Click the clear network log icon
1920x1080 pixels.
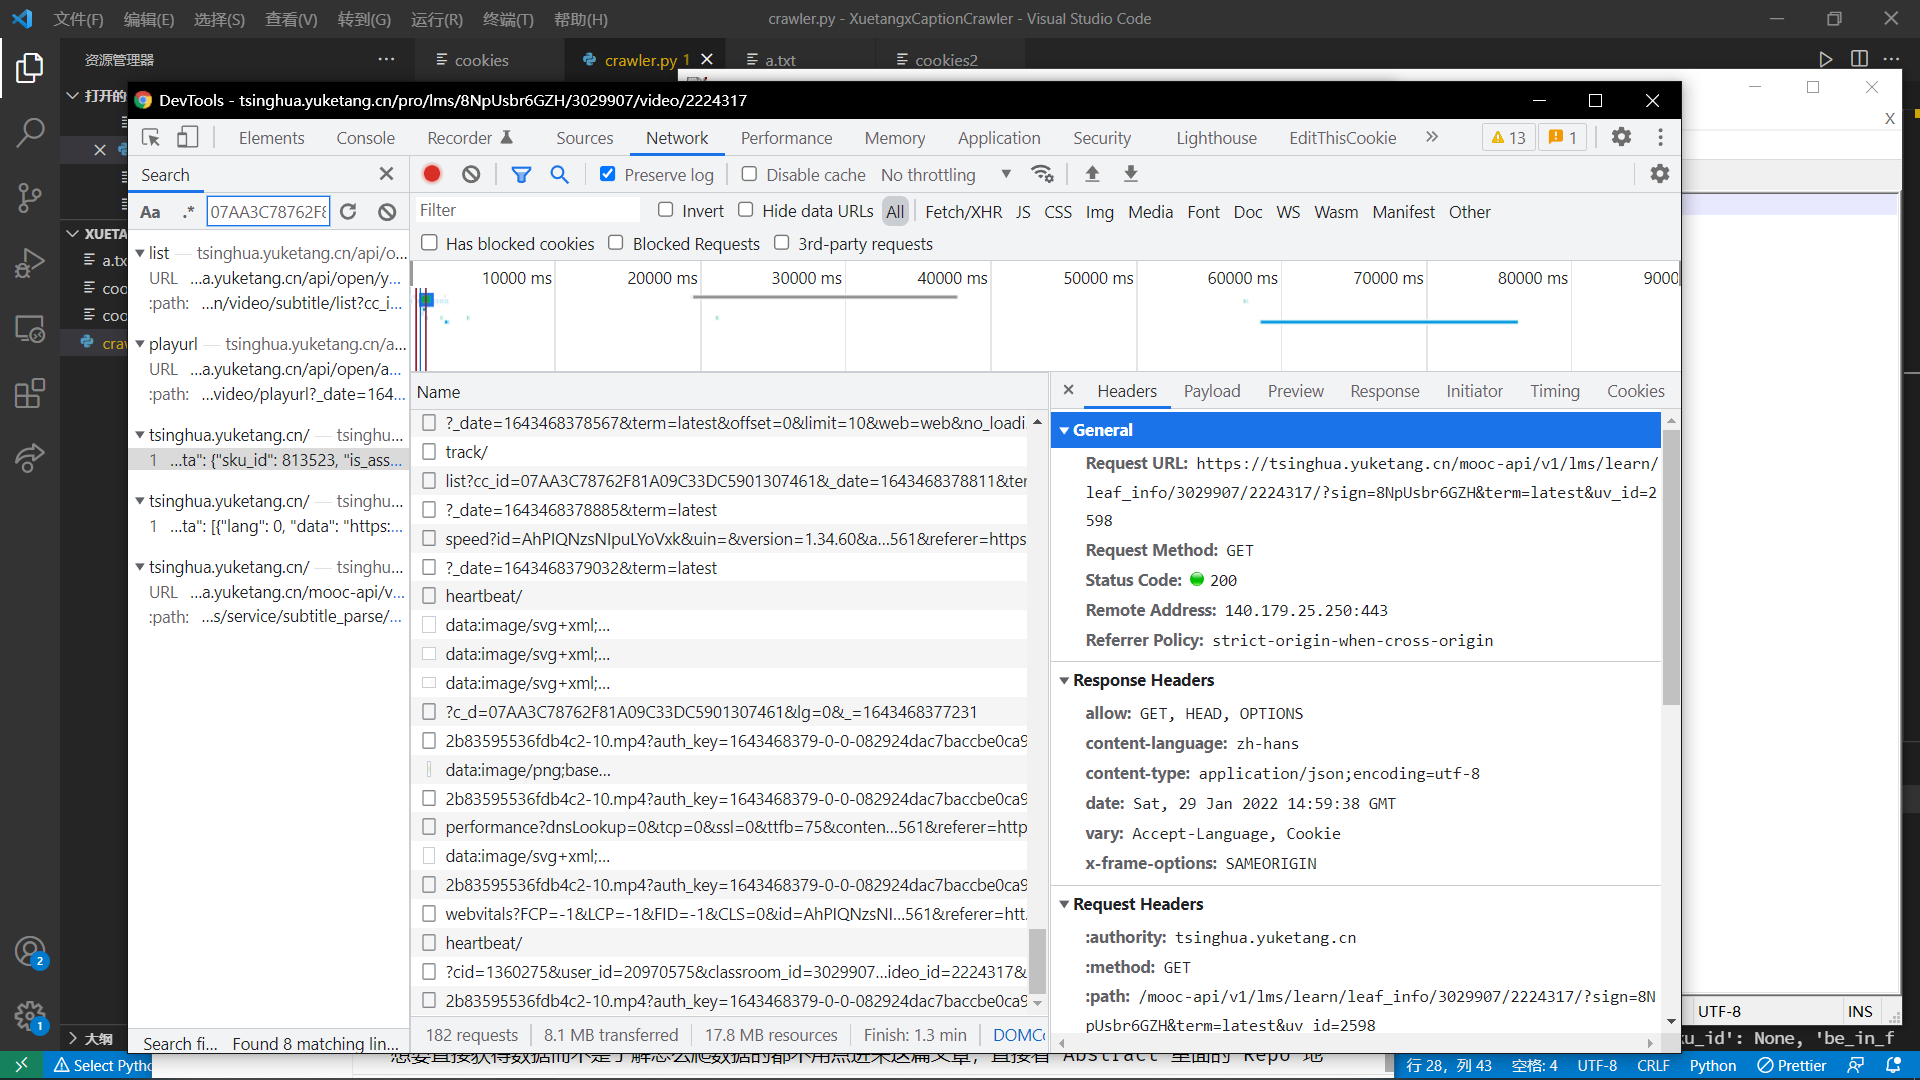coord(471,174)
